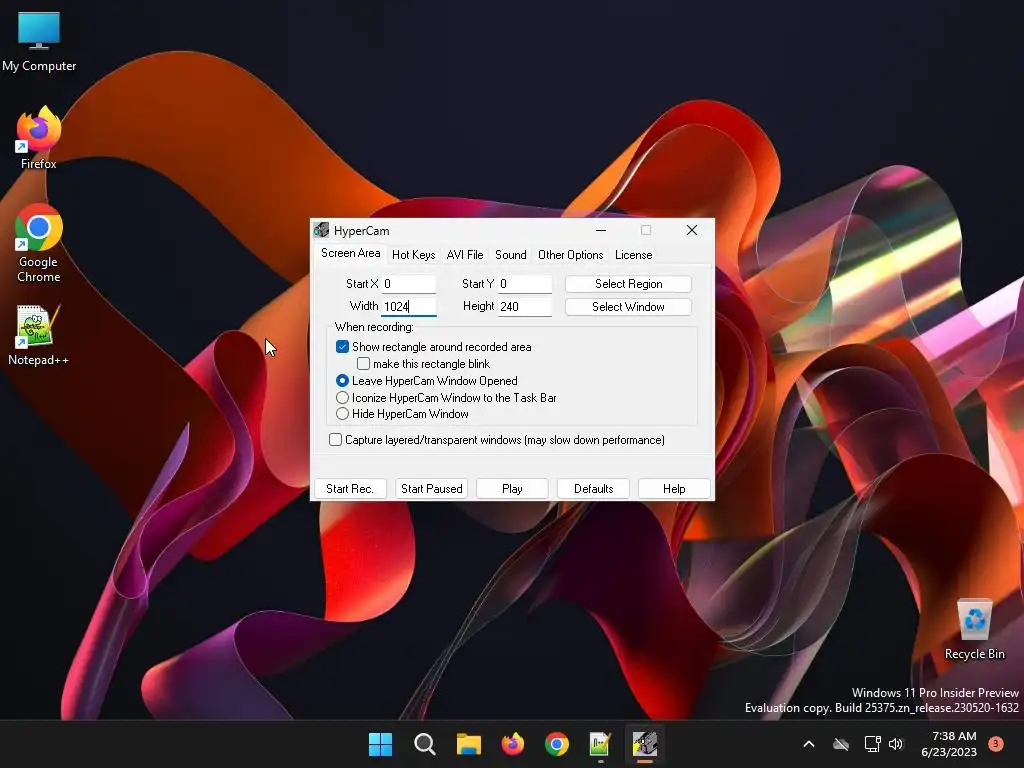Open the Google Chrome desktop shortcut
1024x768 pixels.
[39, 242]
